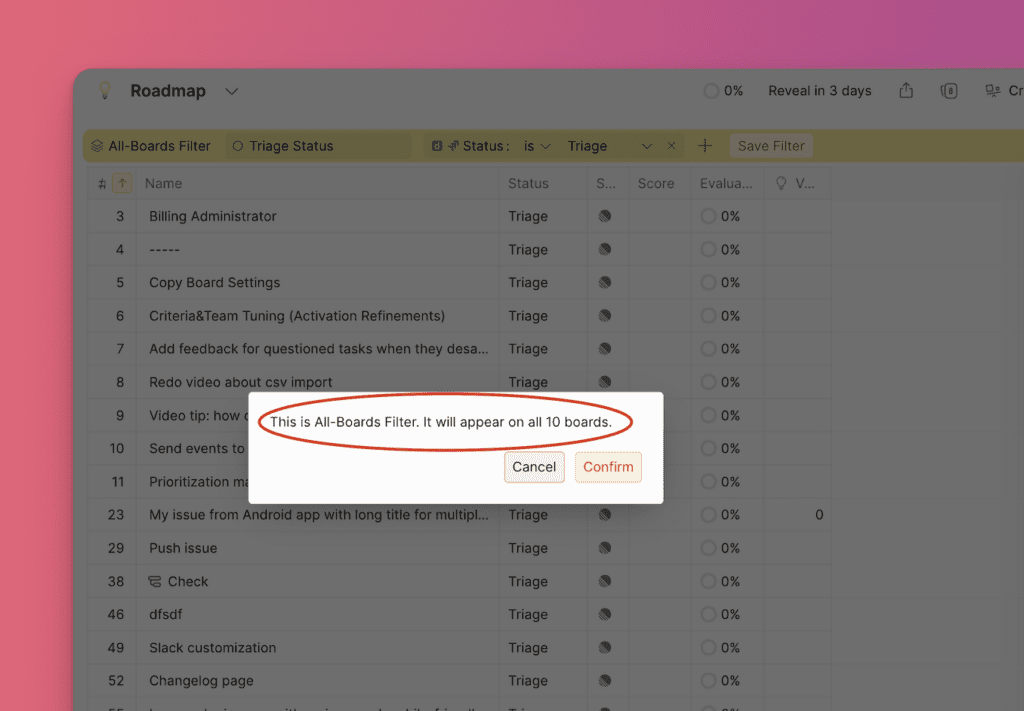Screen dimensions: 1024x711
Task: Open the Triage value dropdown
Action: (x=609, y=146)
